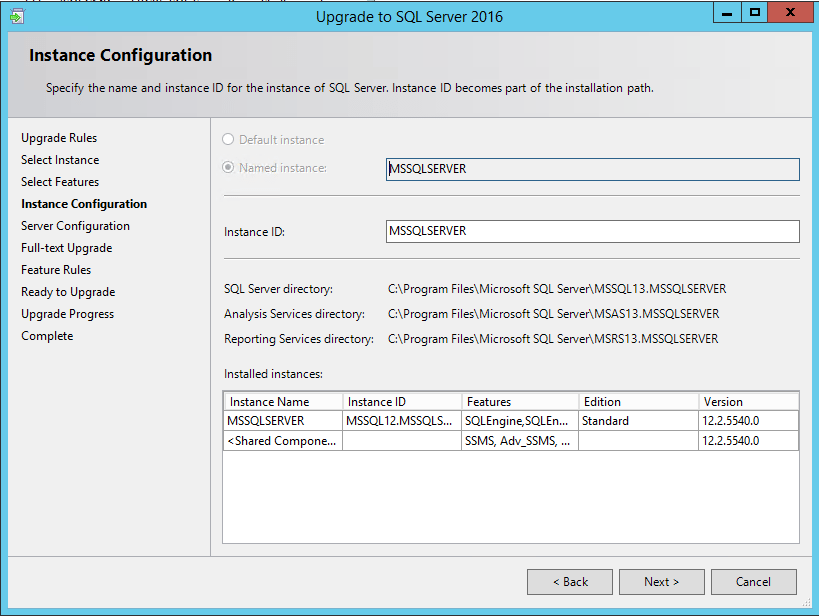Open the "Select Instance" step
Viewport: 819px width, 616px height.
tap(58, 159)
